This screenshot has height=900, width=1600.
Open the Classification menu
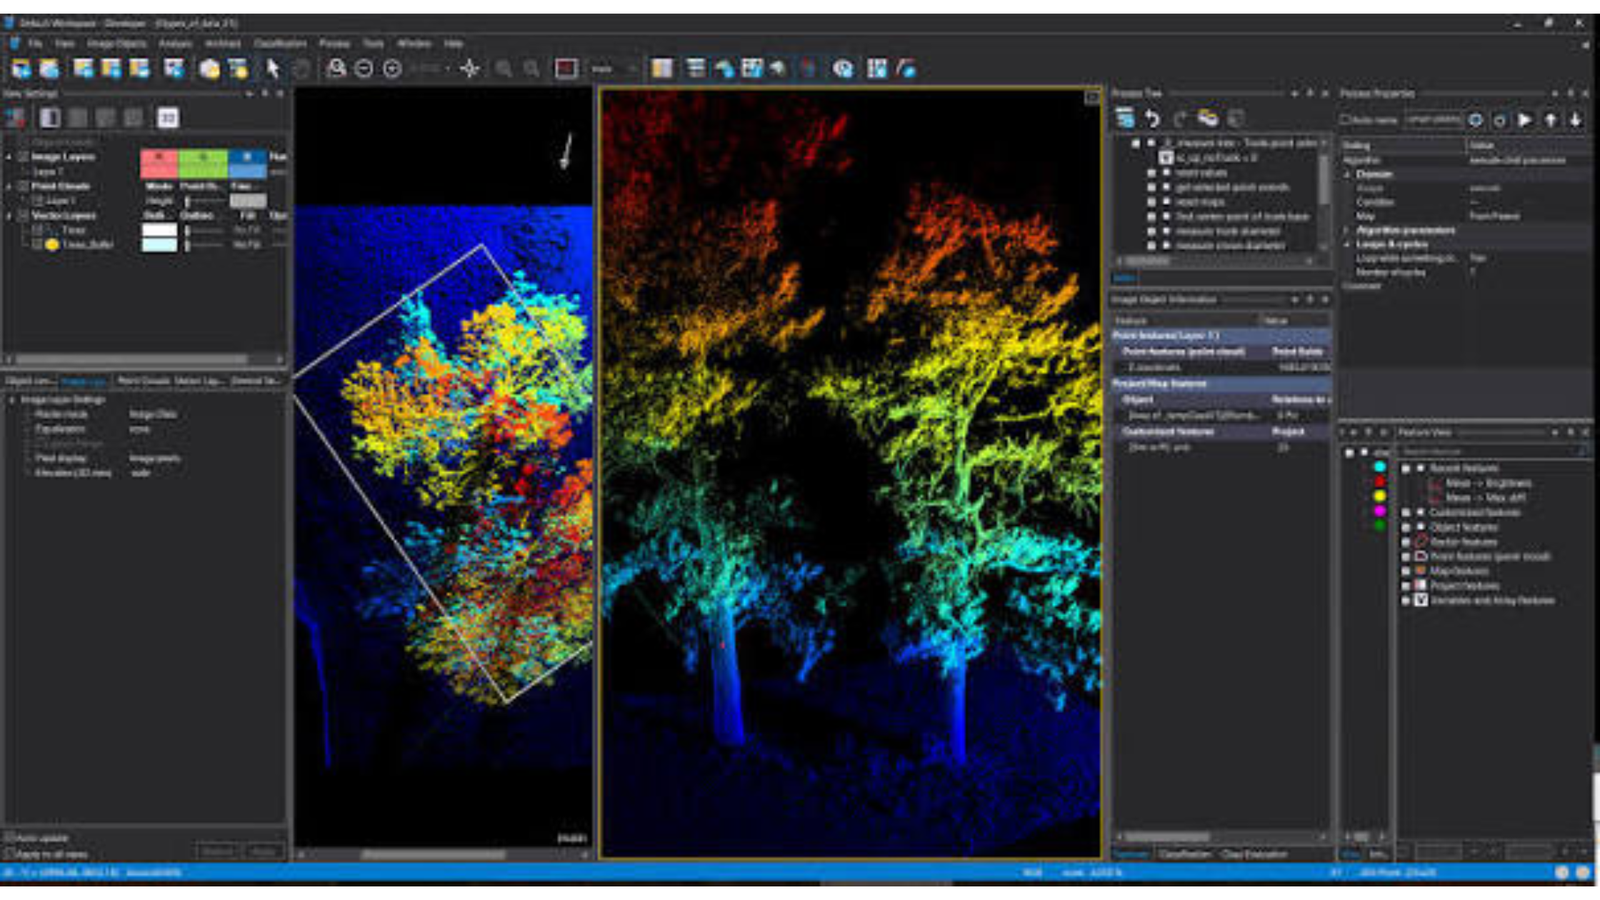(280, 44)
